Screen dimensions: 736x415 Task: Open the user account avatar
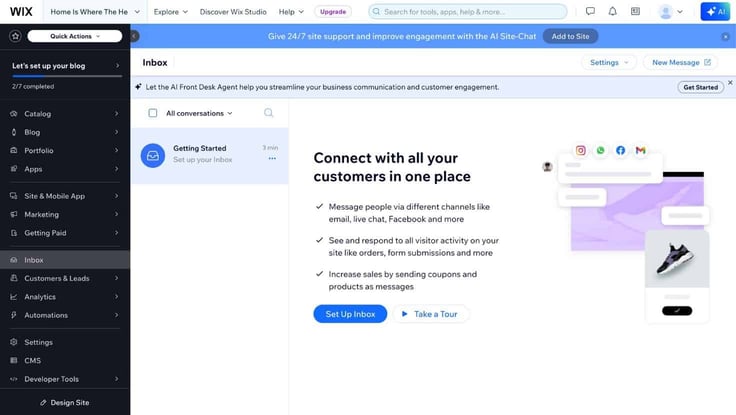[x=665, y=12]
